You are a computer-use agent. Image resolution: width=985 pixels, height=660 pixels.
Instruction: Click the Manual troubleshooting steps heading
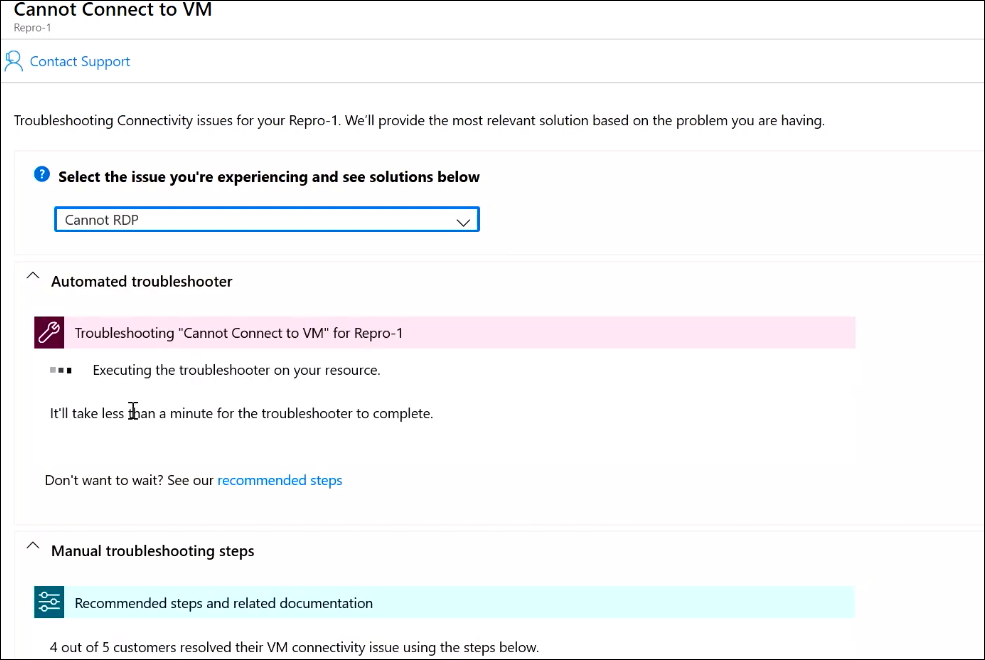152,551
